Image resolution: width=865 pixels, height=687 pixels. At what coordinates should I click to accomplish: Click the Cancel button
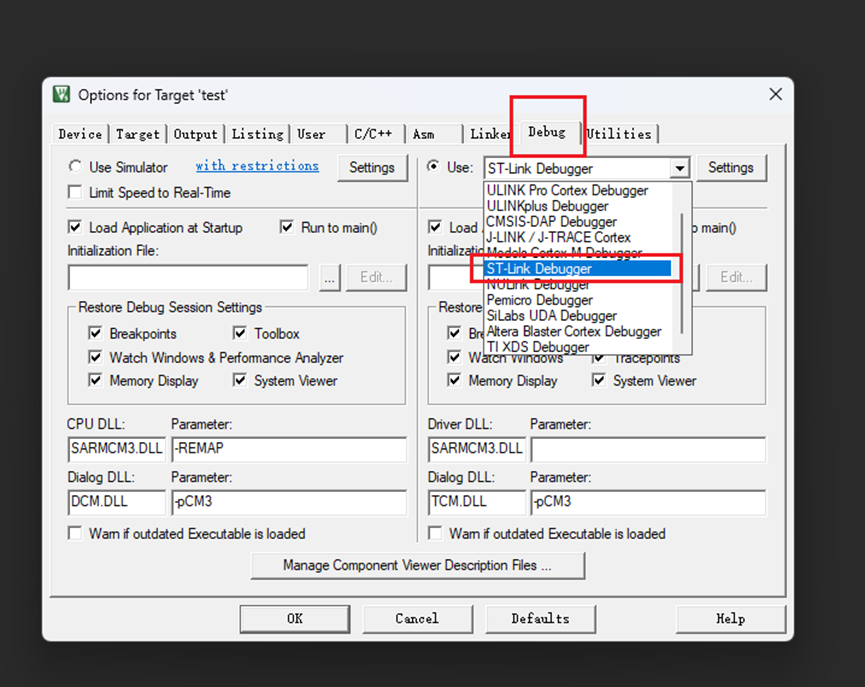tap(417, 619)
